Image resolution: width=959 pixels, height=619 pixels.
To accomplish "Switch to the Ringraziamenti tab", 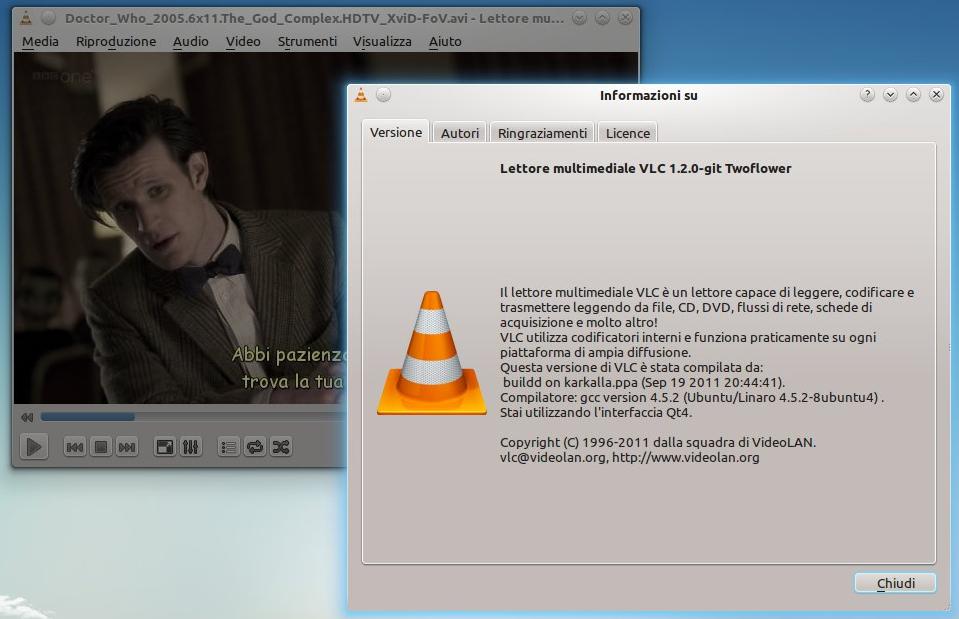I will click(x=542, y=133).
